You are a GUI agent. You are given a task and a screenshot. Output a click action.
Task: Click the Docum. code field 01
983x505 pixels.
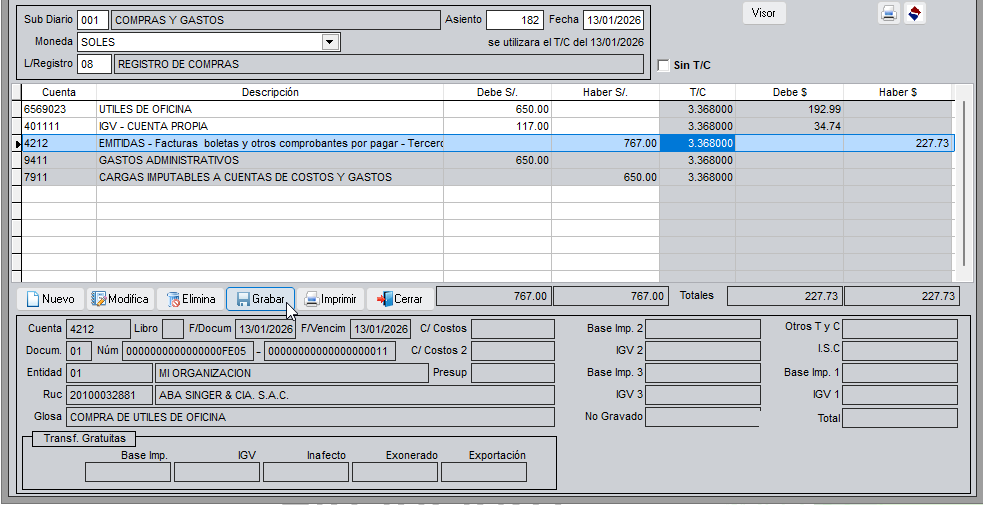point(78,351)
